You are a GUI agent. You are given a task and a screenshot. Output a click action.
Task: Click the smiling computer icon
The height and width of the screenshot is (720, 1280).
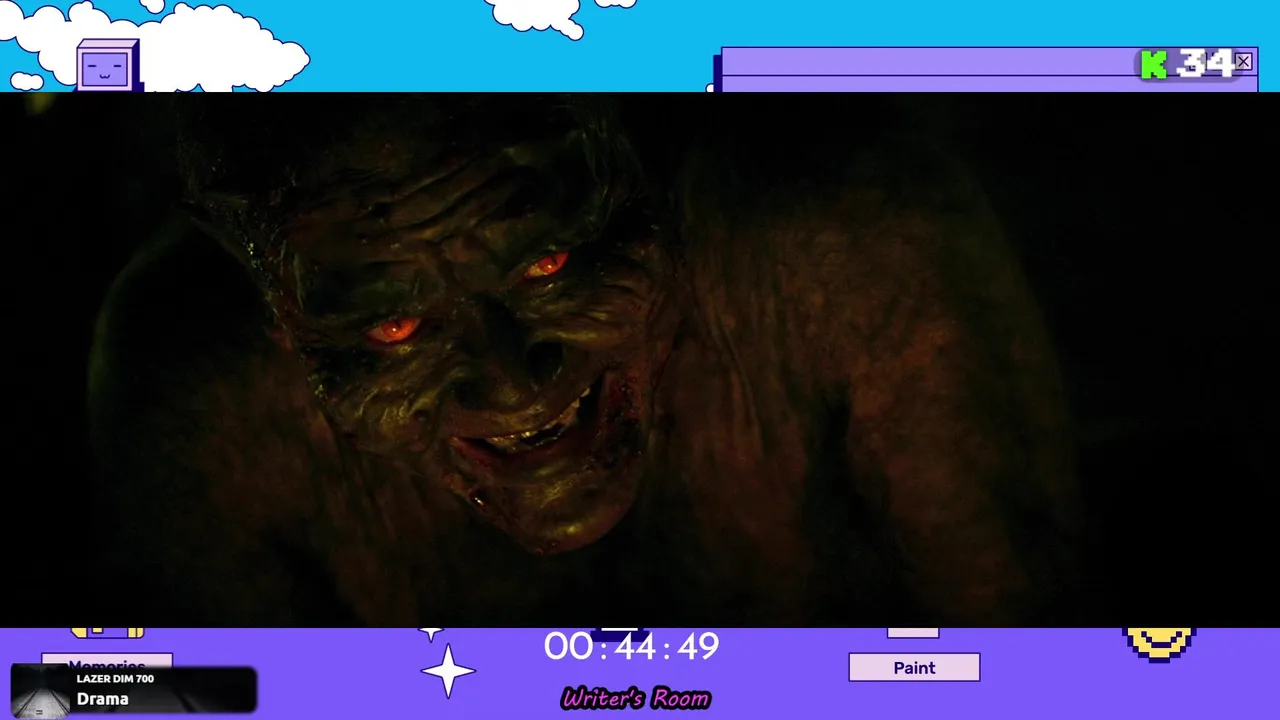pyautogui.click(x=107, y=66)
